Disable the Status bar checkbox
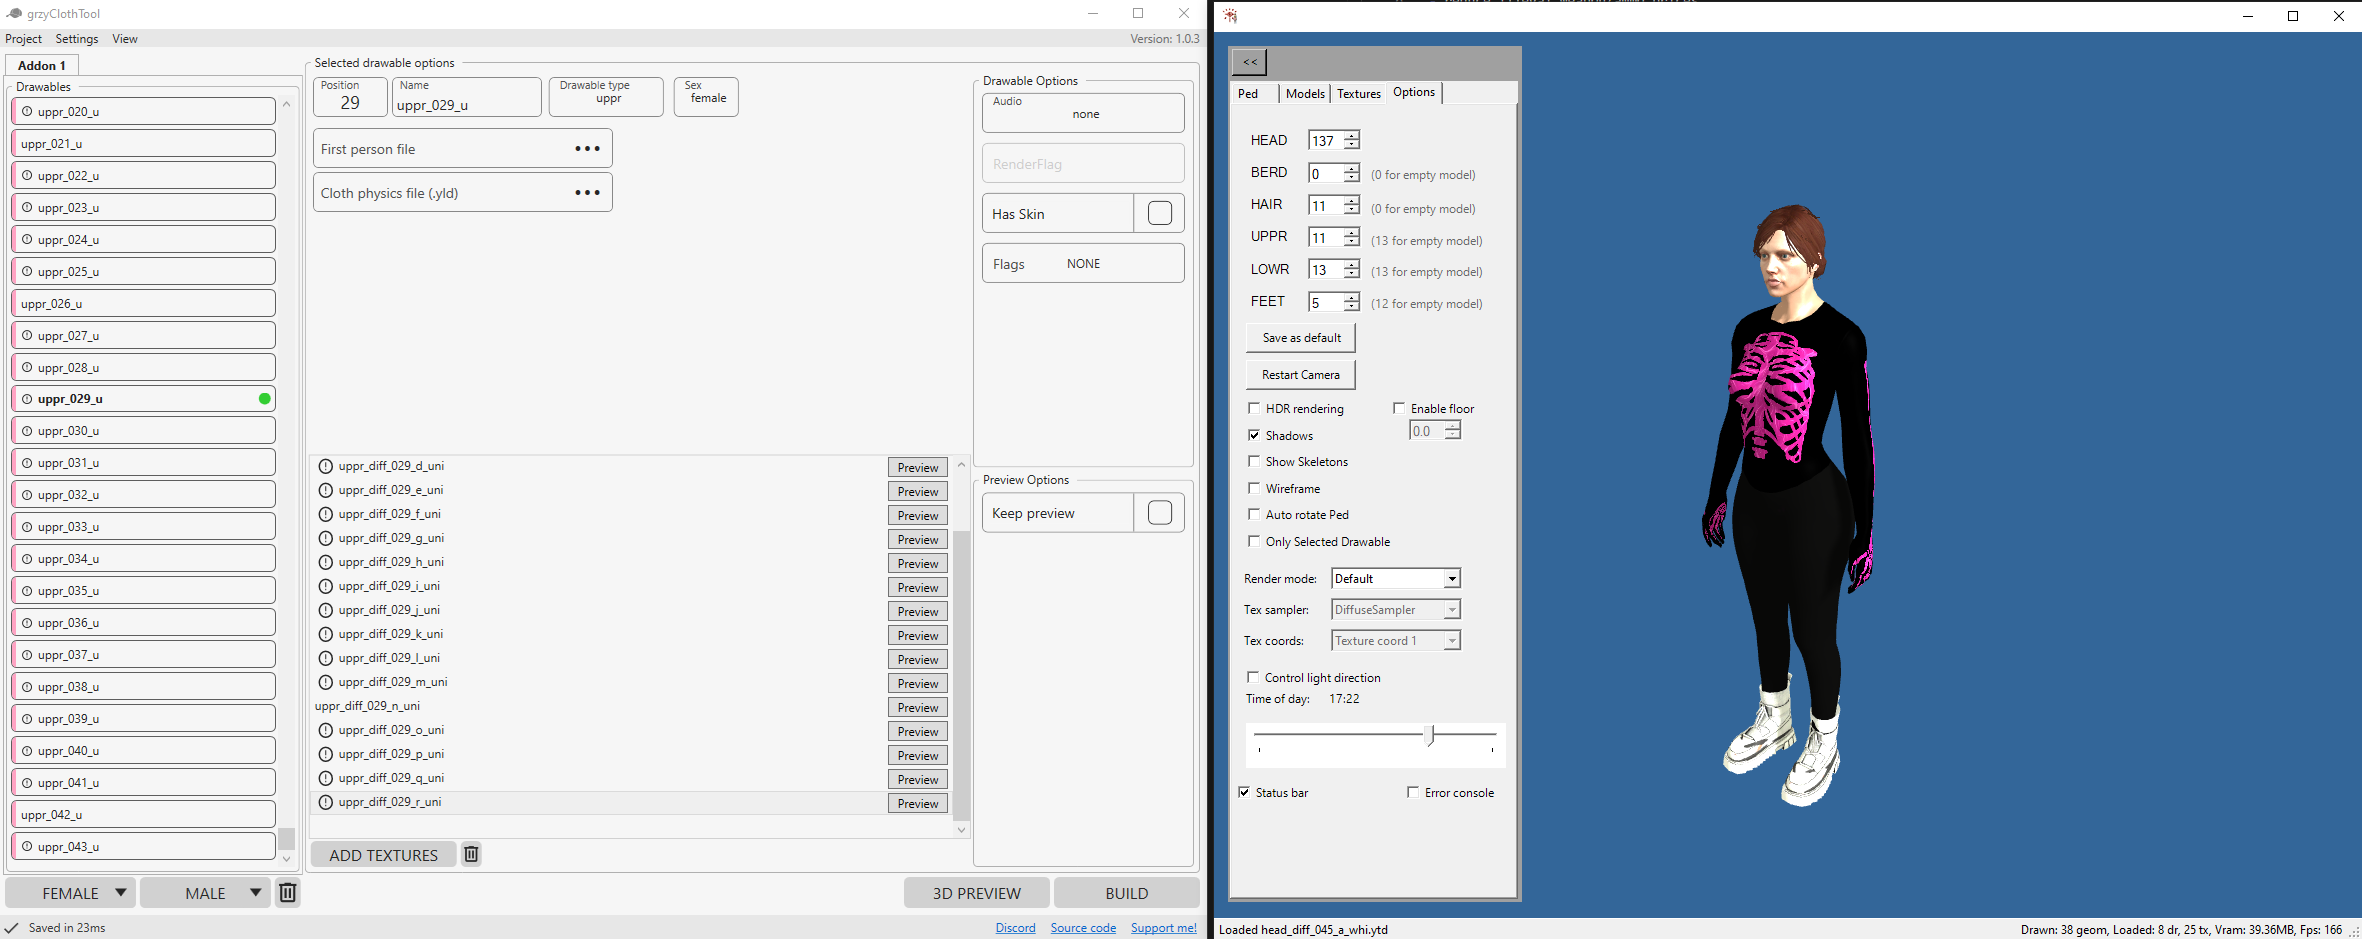 click(1245, 792)
